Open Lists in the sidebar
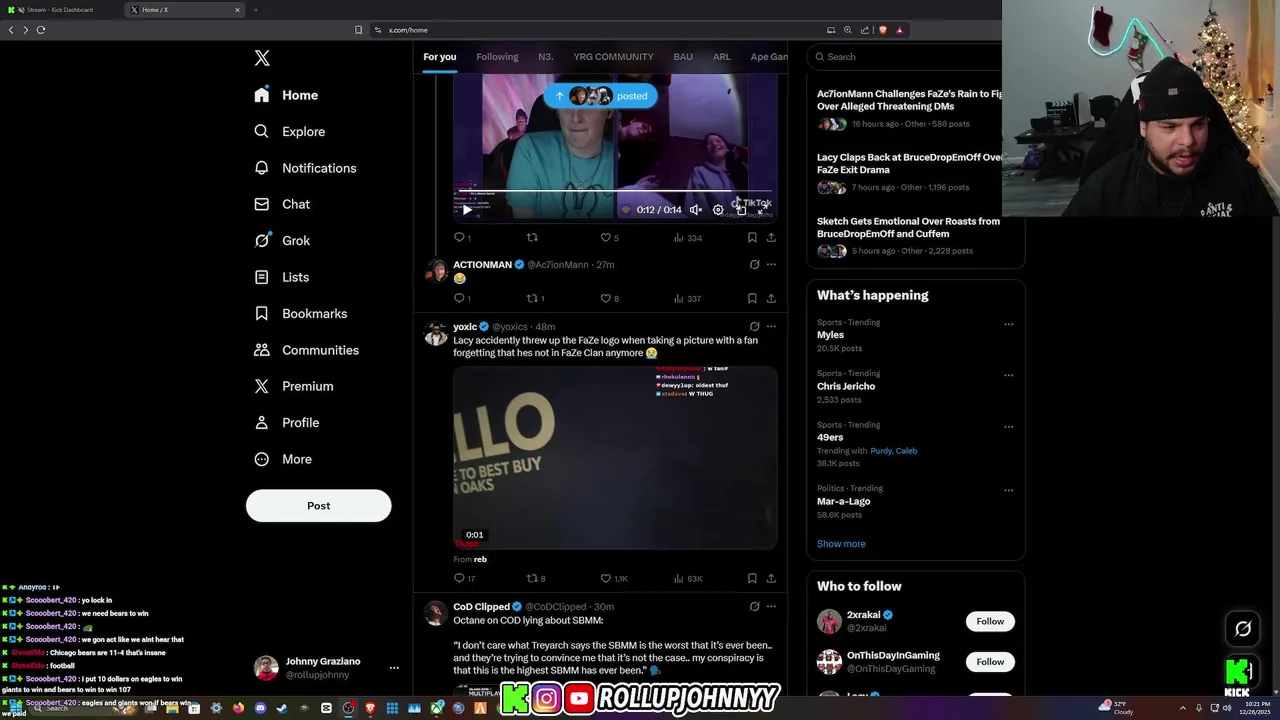The height and width of the screenshot is (720, 1280). point(282,277)
